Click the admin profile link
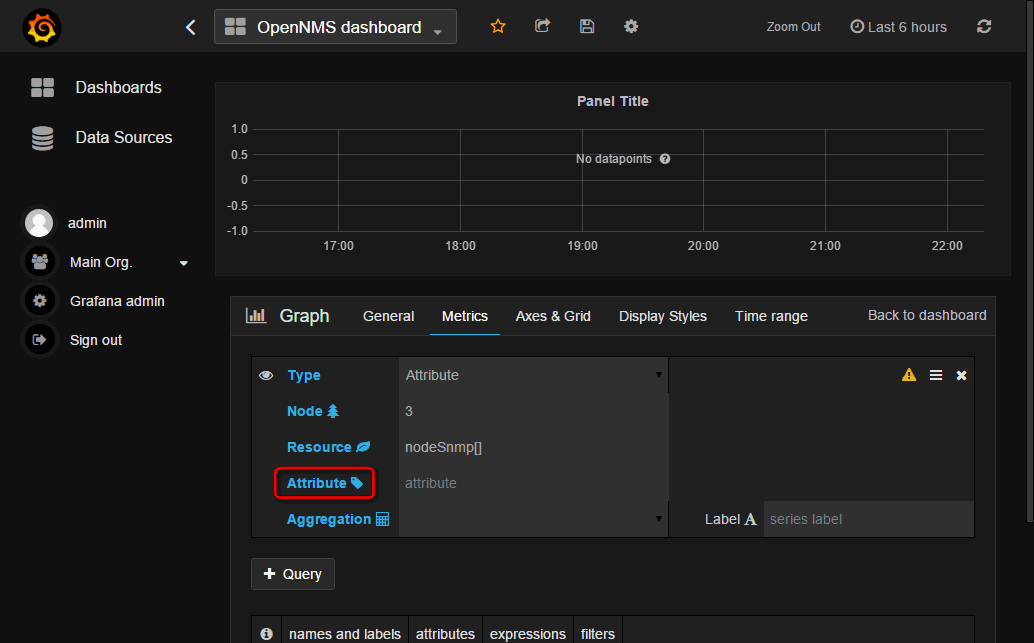Image resolution: width=1034 pixels, height=643 pixels. [x=87, y=223]
